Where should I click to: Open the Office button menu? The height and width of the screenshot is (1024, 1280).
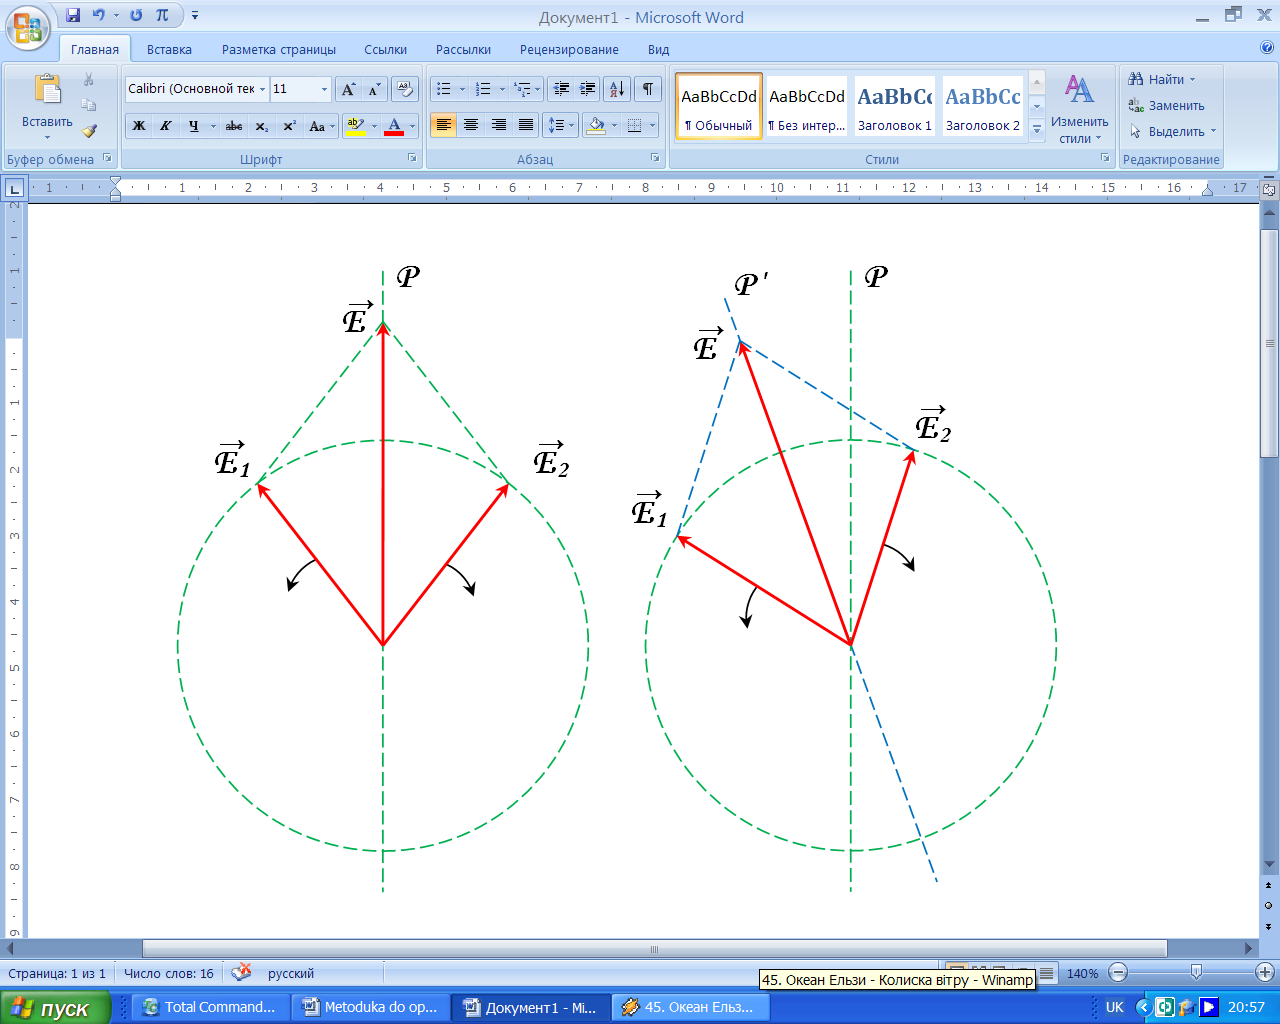pos(28,27)
